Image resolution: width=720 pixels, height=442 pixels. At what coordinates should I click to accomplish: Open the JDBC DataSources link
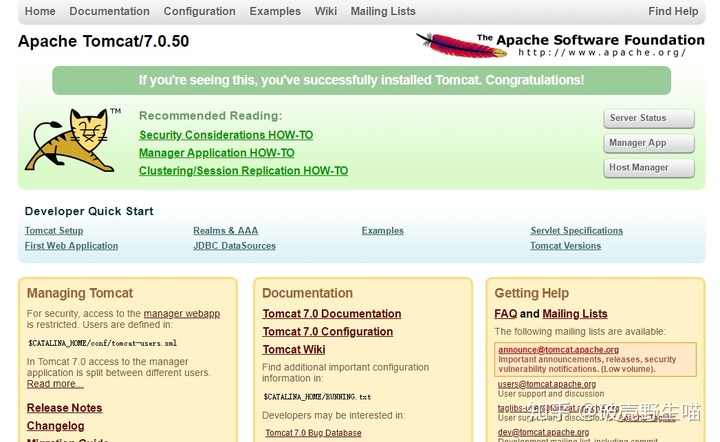(234, 246)
